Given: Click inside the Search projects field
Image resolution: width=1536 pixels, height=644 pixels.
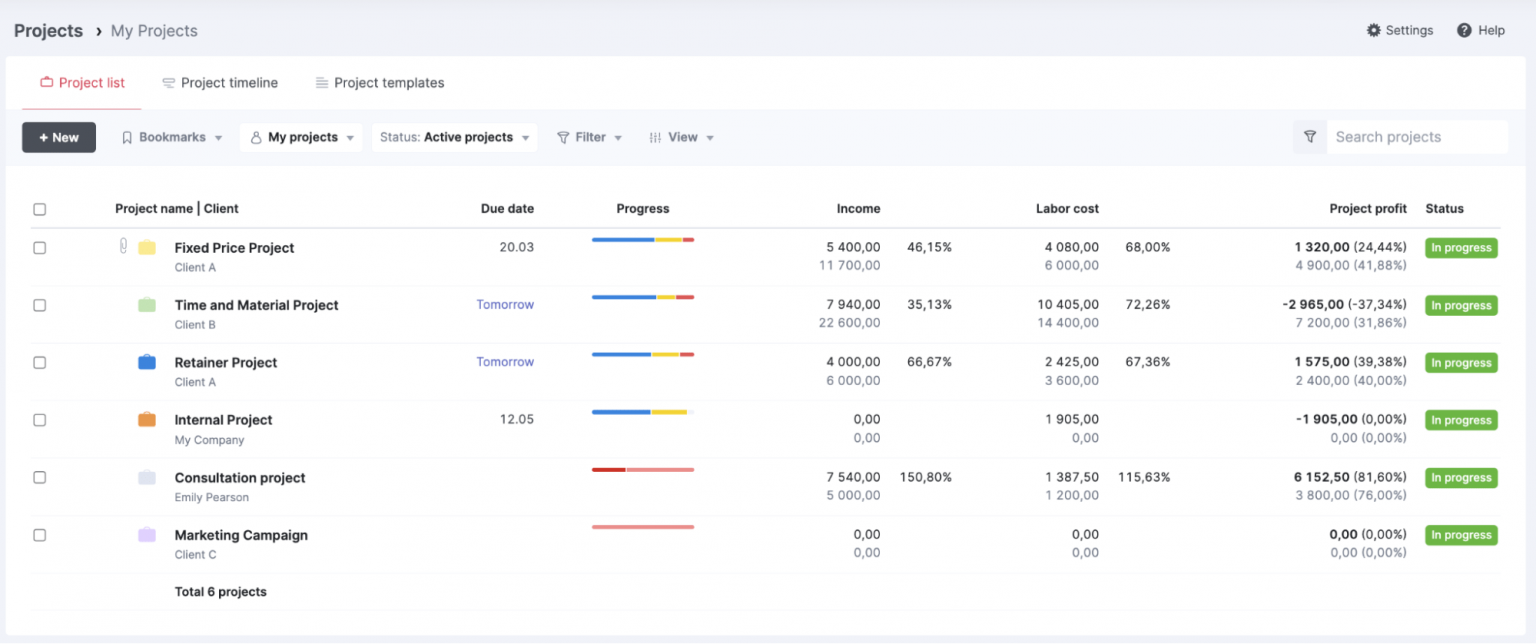Looking at the screenshot, I should tap(1418, 137).
